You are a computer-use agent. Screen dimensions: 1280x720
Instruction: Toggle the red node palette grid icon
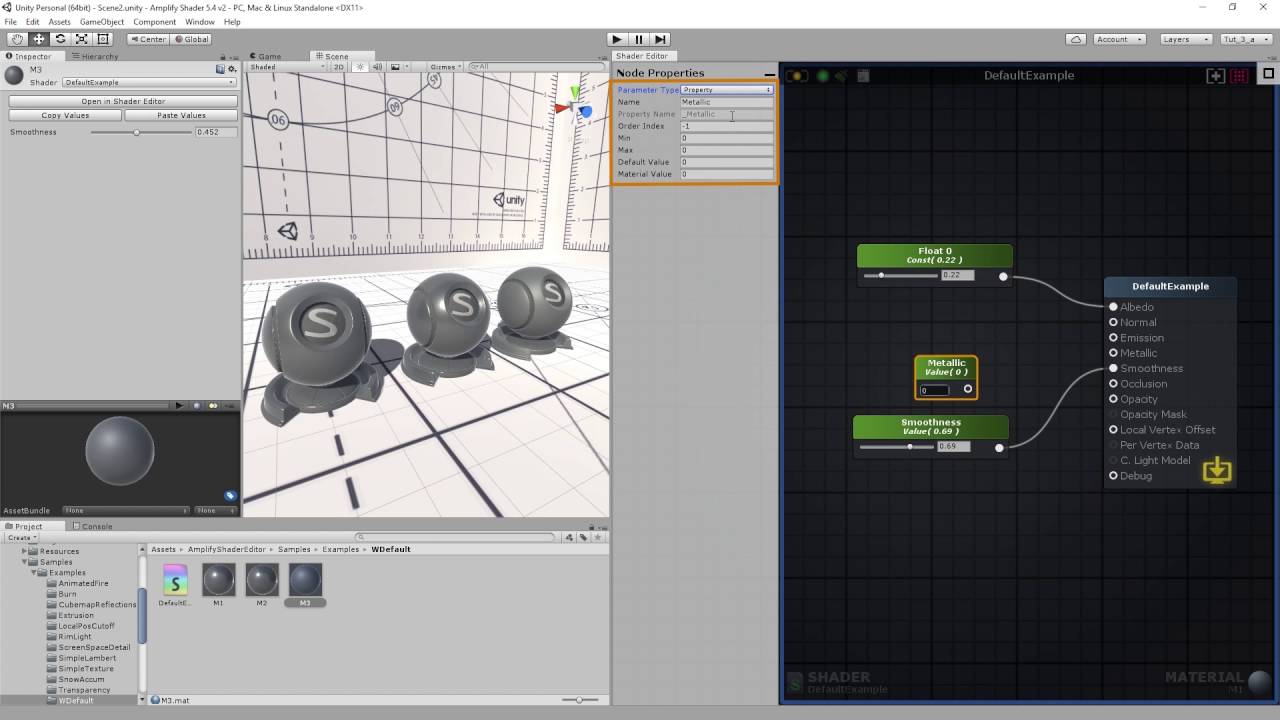point(1240,75)
